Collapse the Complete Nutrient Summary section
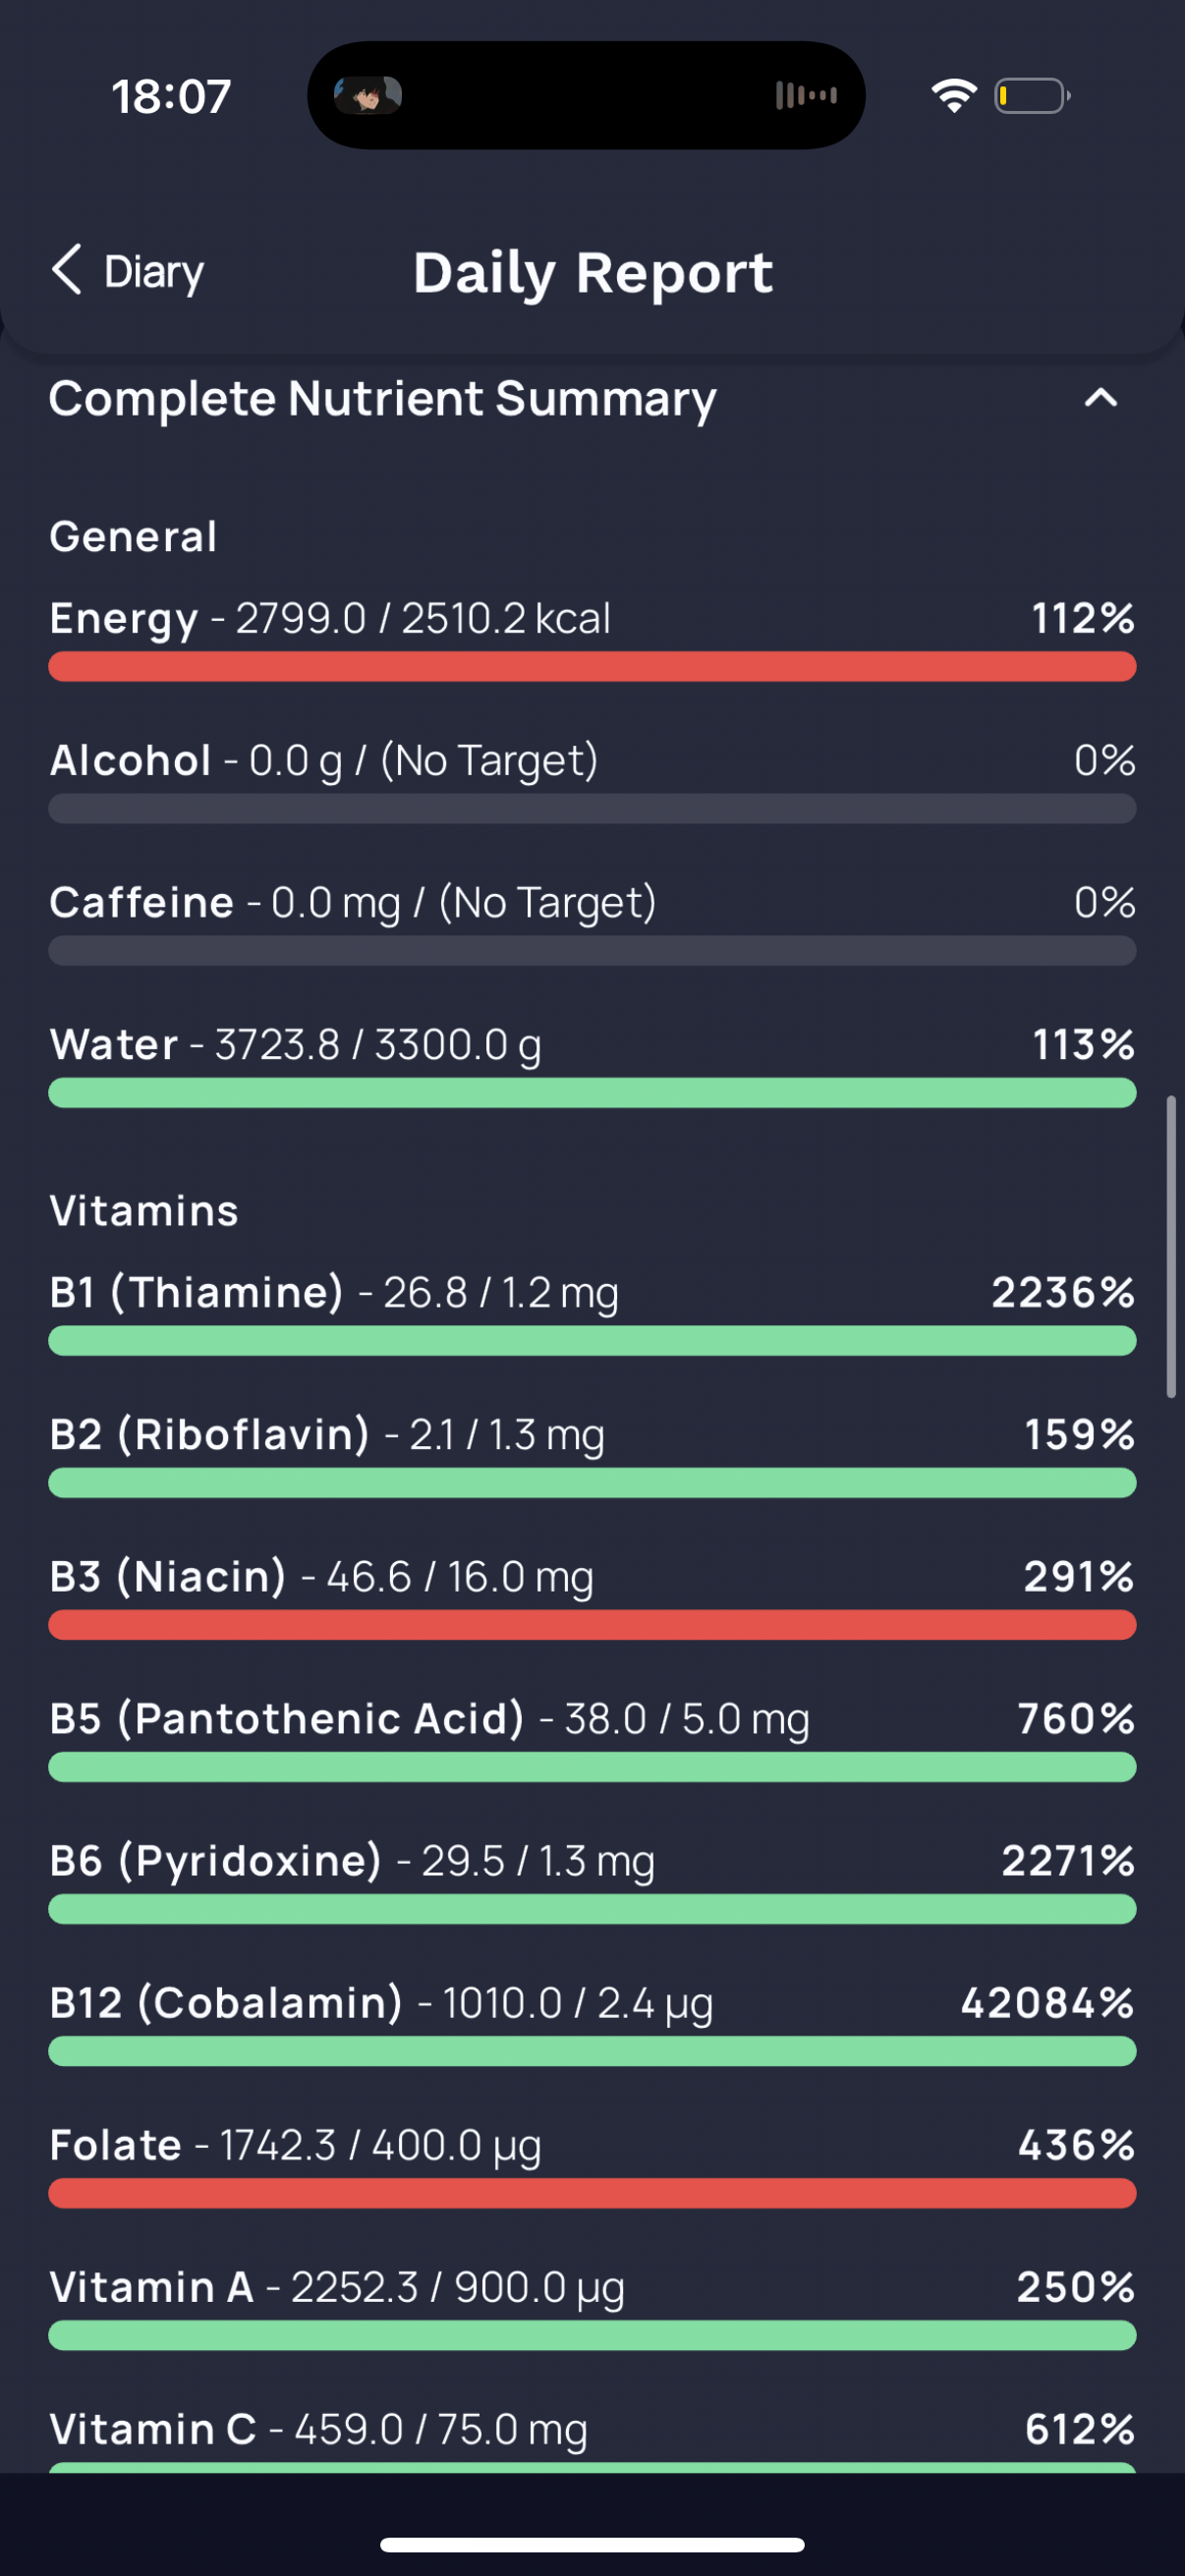 [x=1100, y=398]
